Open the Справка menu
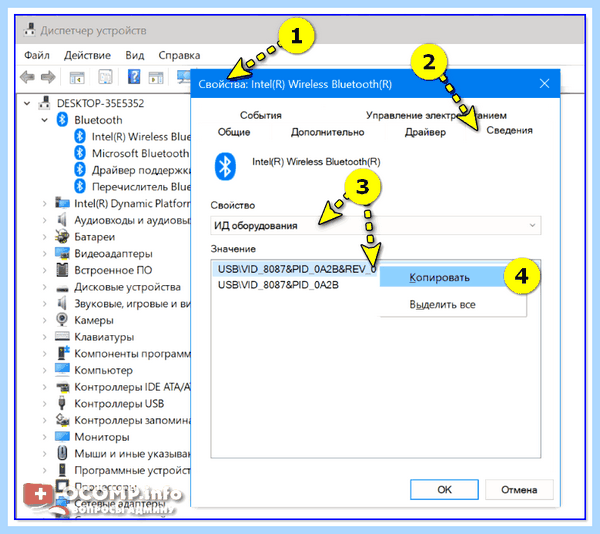This screenshot has width=600, height=534. [179, 55]
